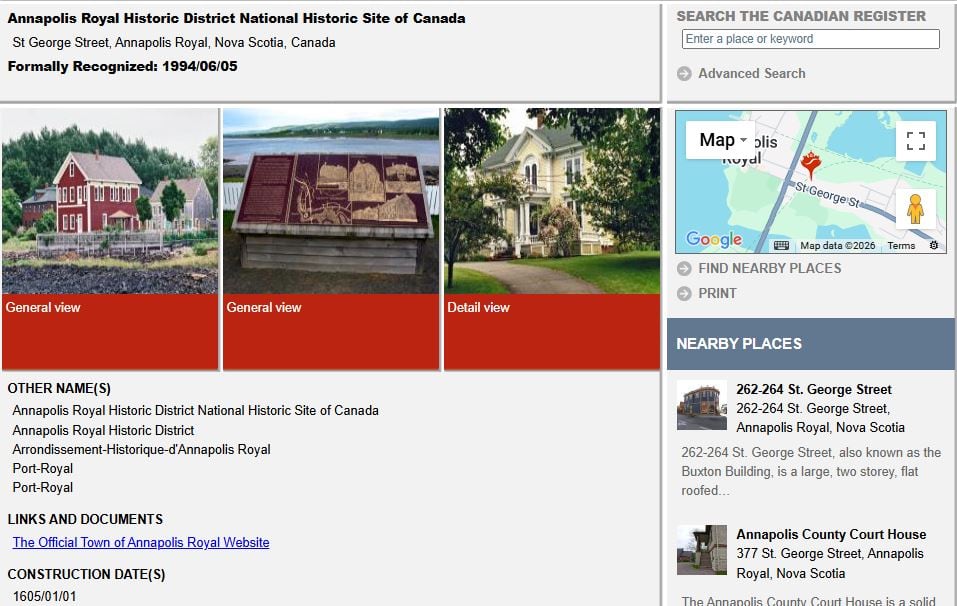Screen dimensions: 957x606
Task: View Google Maps Terms
Action: point(900,245)
